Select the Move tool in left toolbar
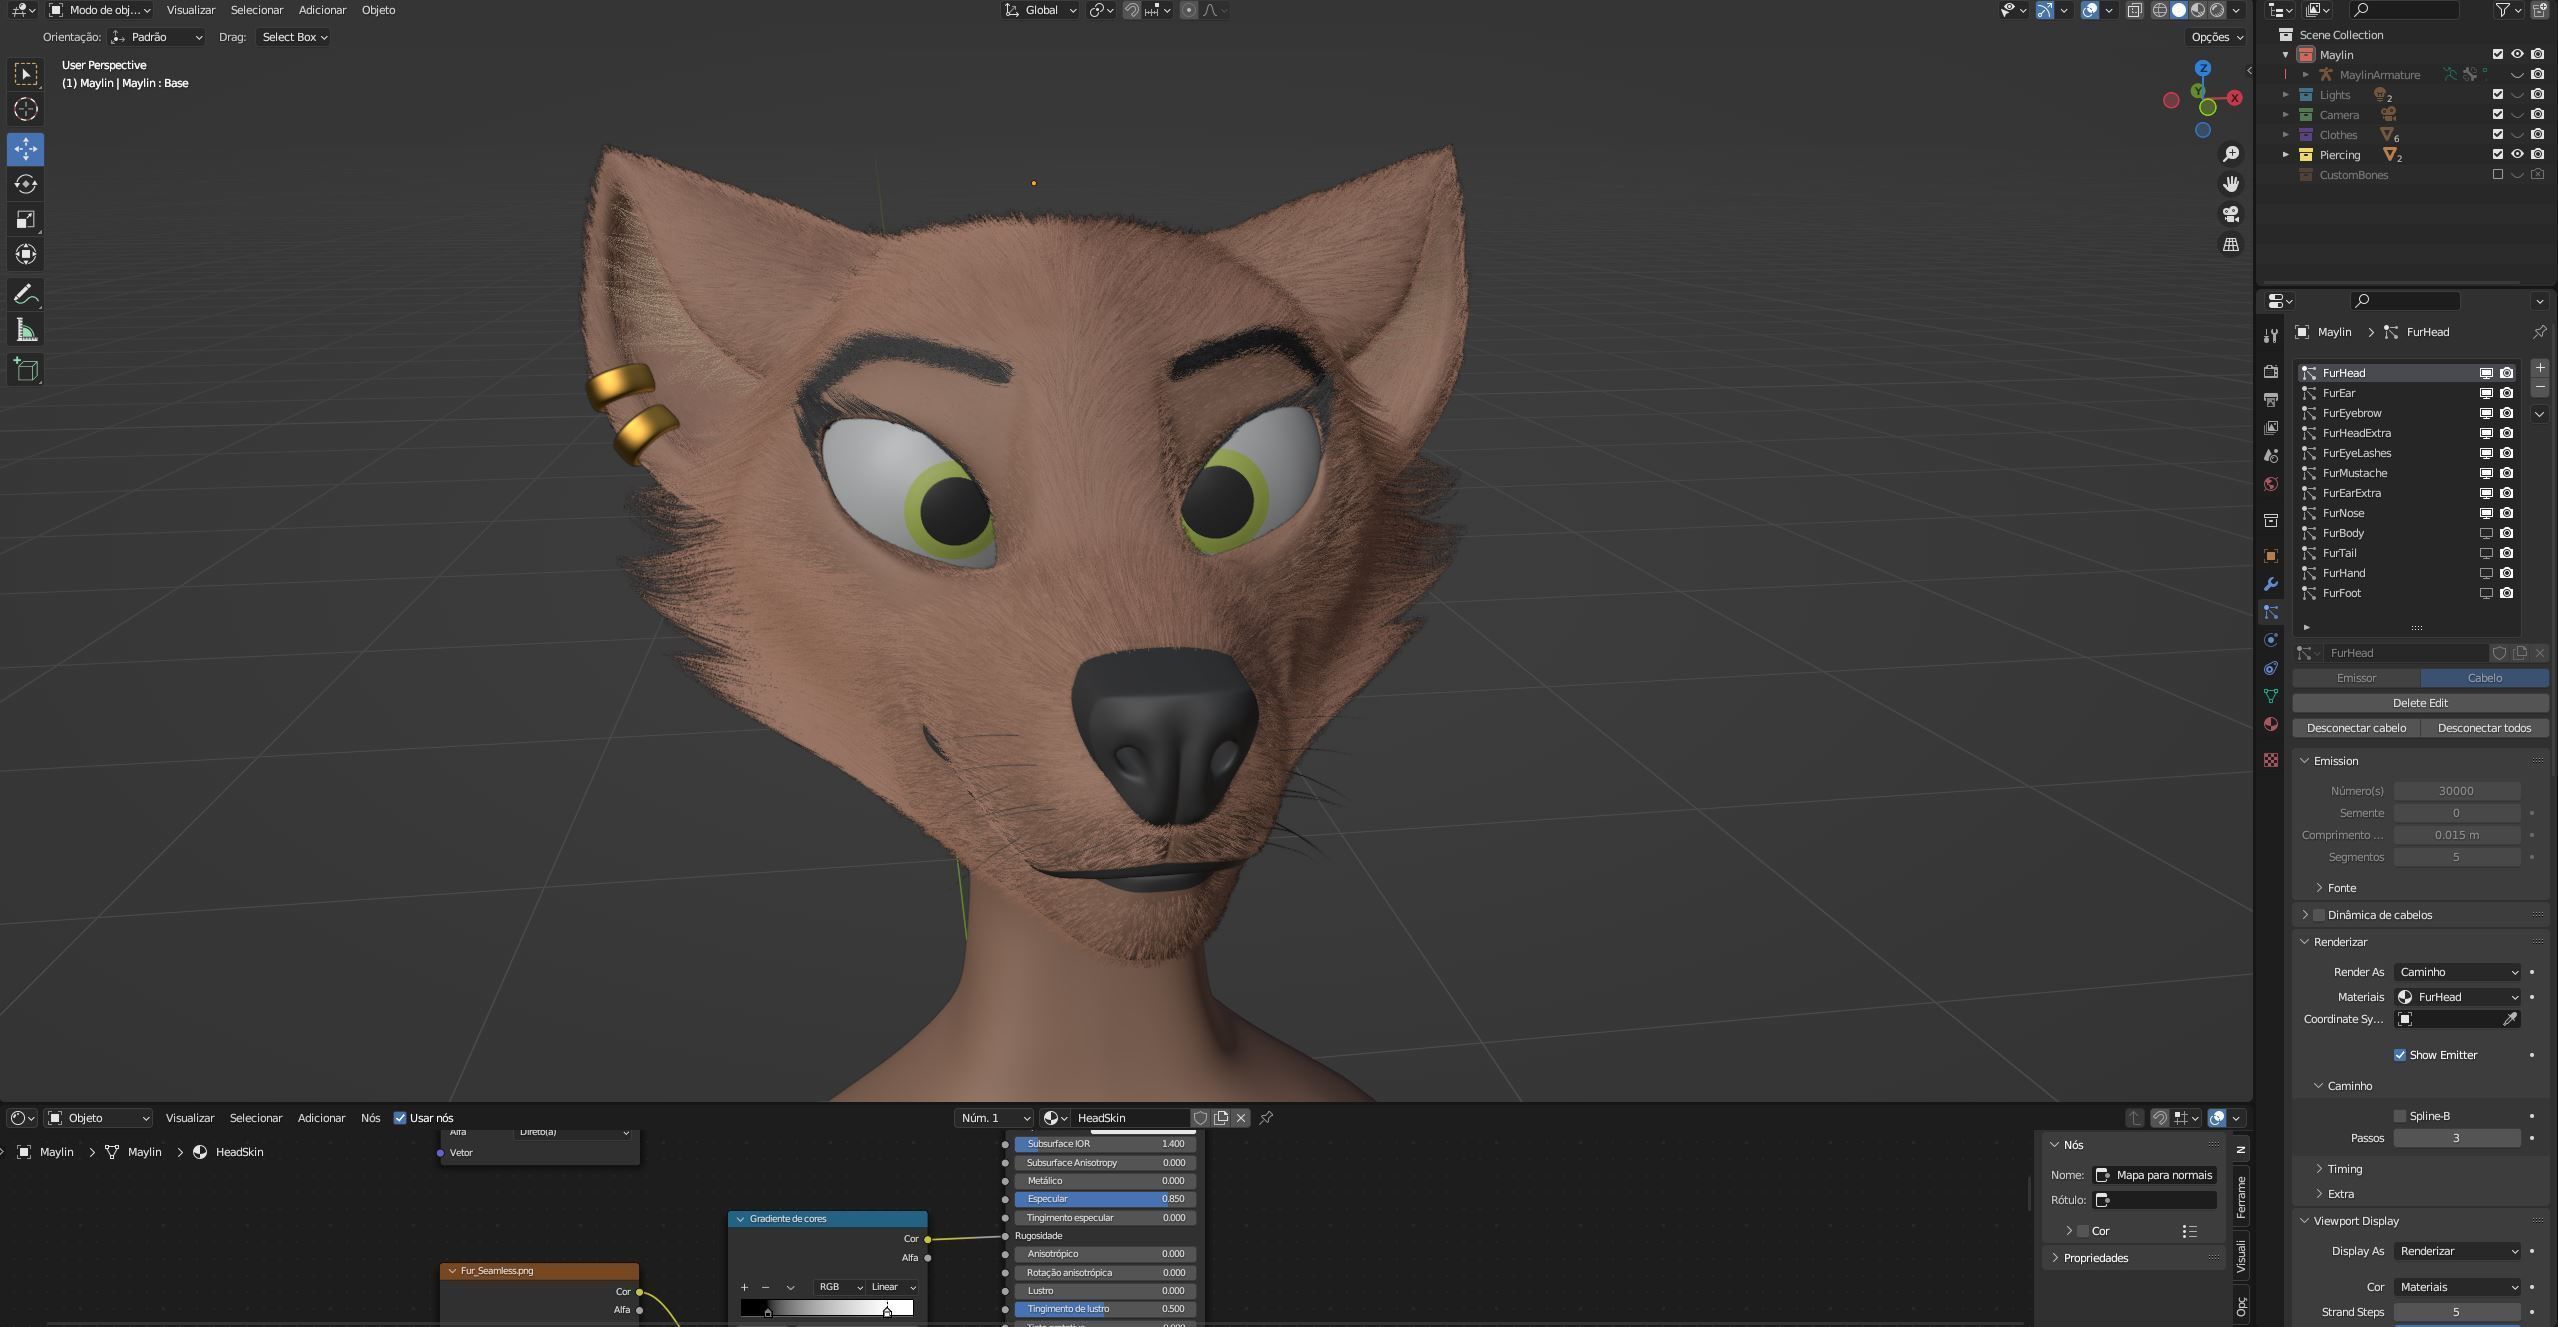2558x1327 pixels. point(26,149)
